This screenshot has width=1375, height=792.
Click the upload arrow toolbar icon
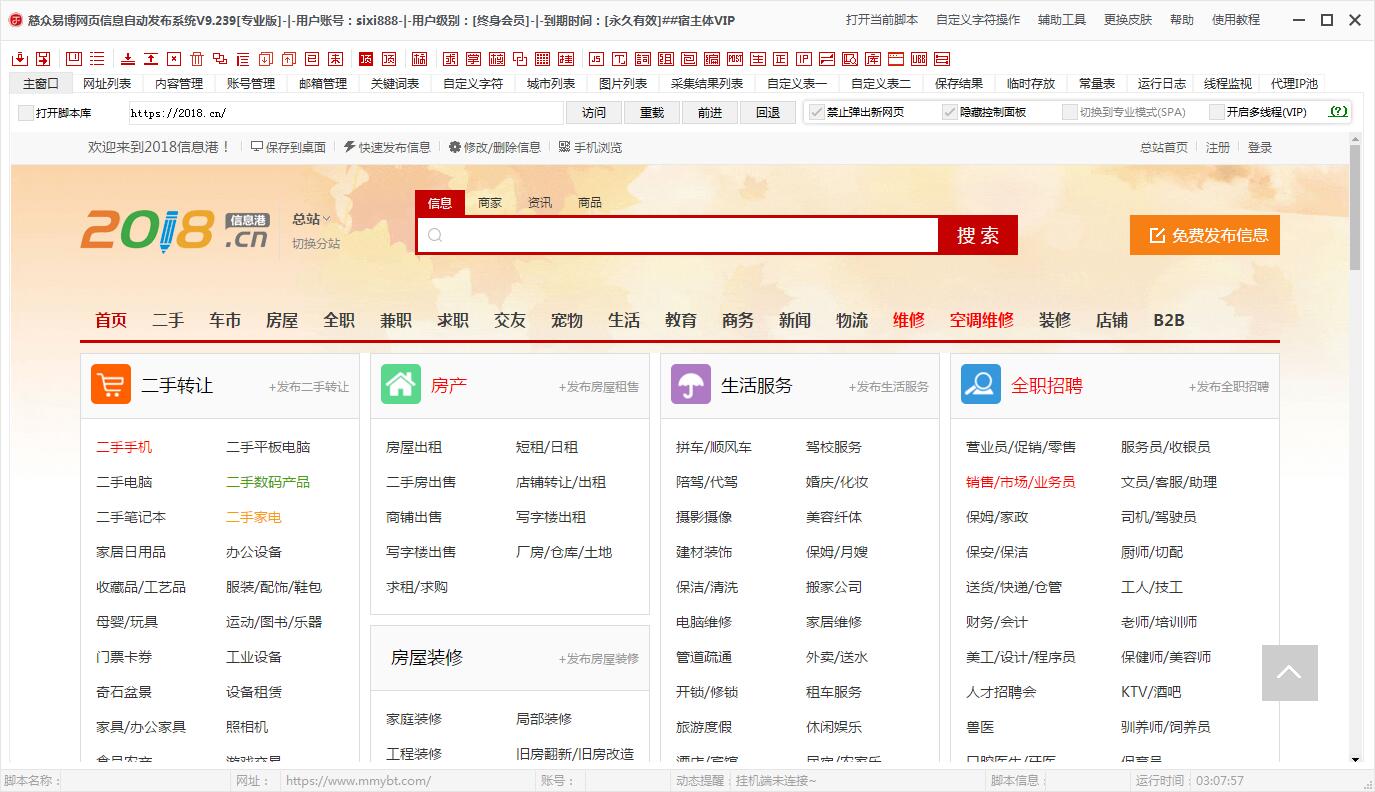(151, 59)
